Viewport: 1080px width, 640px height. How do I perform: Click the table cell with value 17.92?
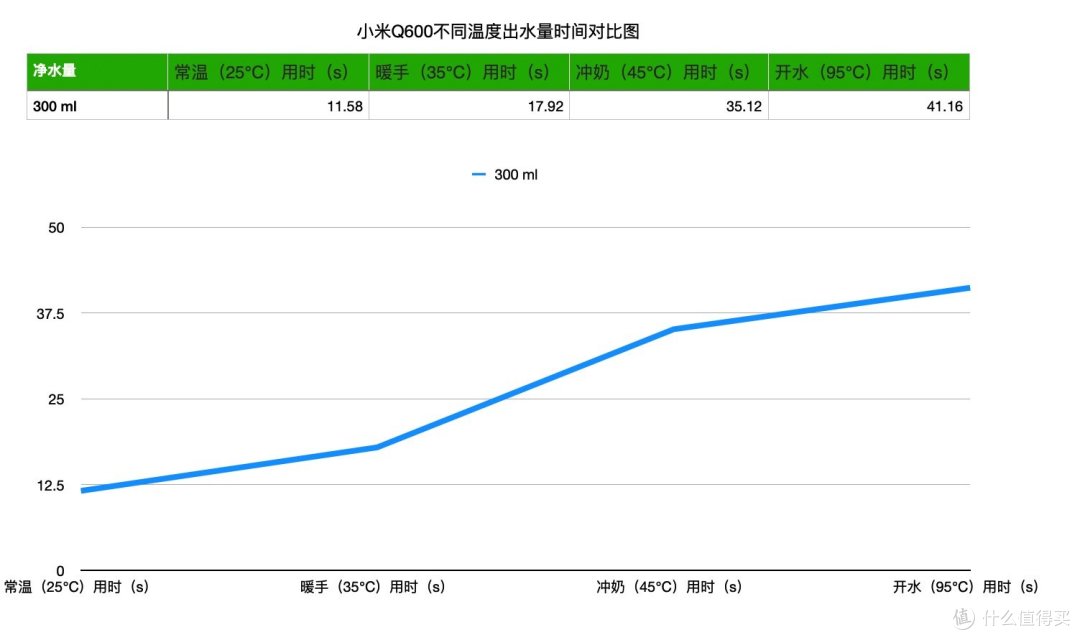point(469,105)
